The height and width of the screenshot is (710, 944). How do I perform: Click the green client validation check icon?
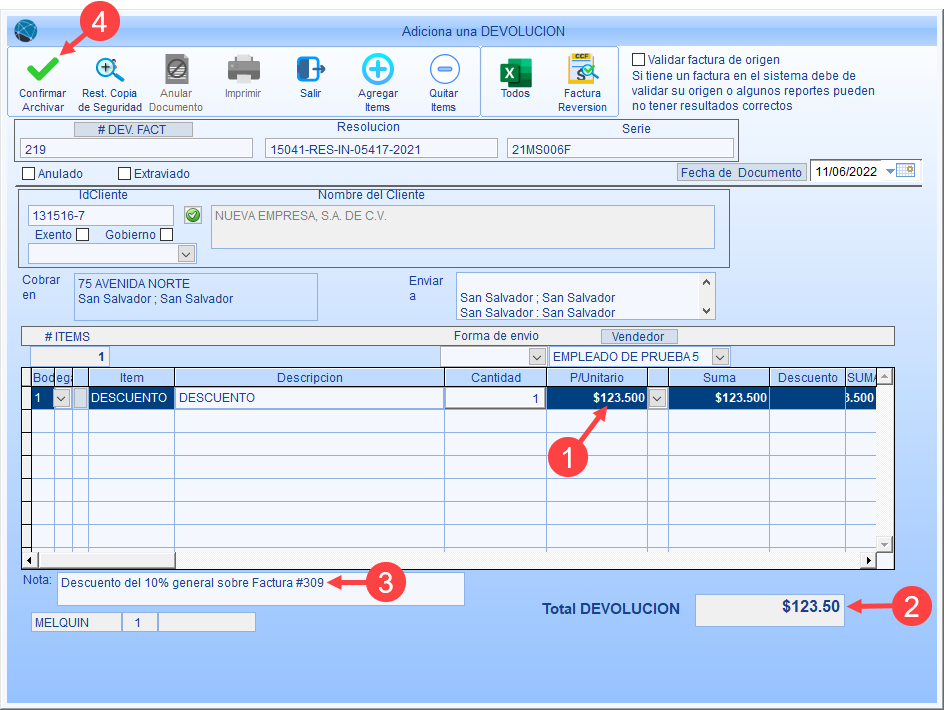[193, 215]
